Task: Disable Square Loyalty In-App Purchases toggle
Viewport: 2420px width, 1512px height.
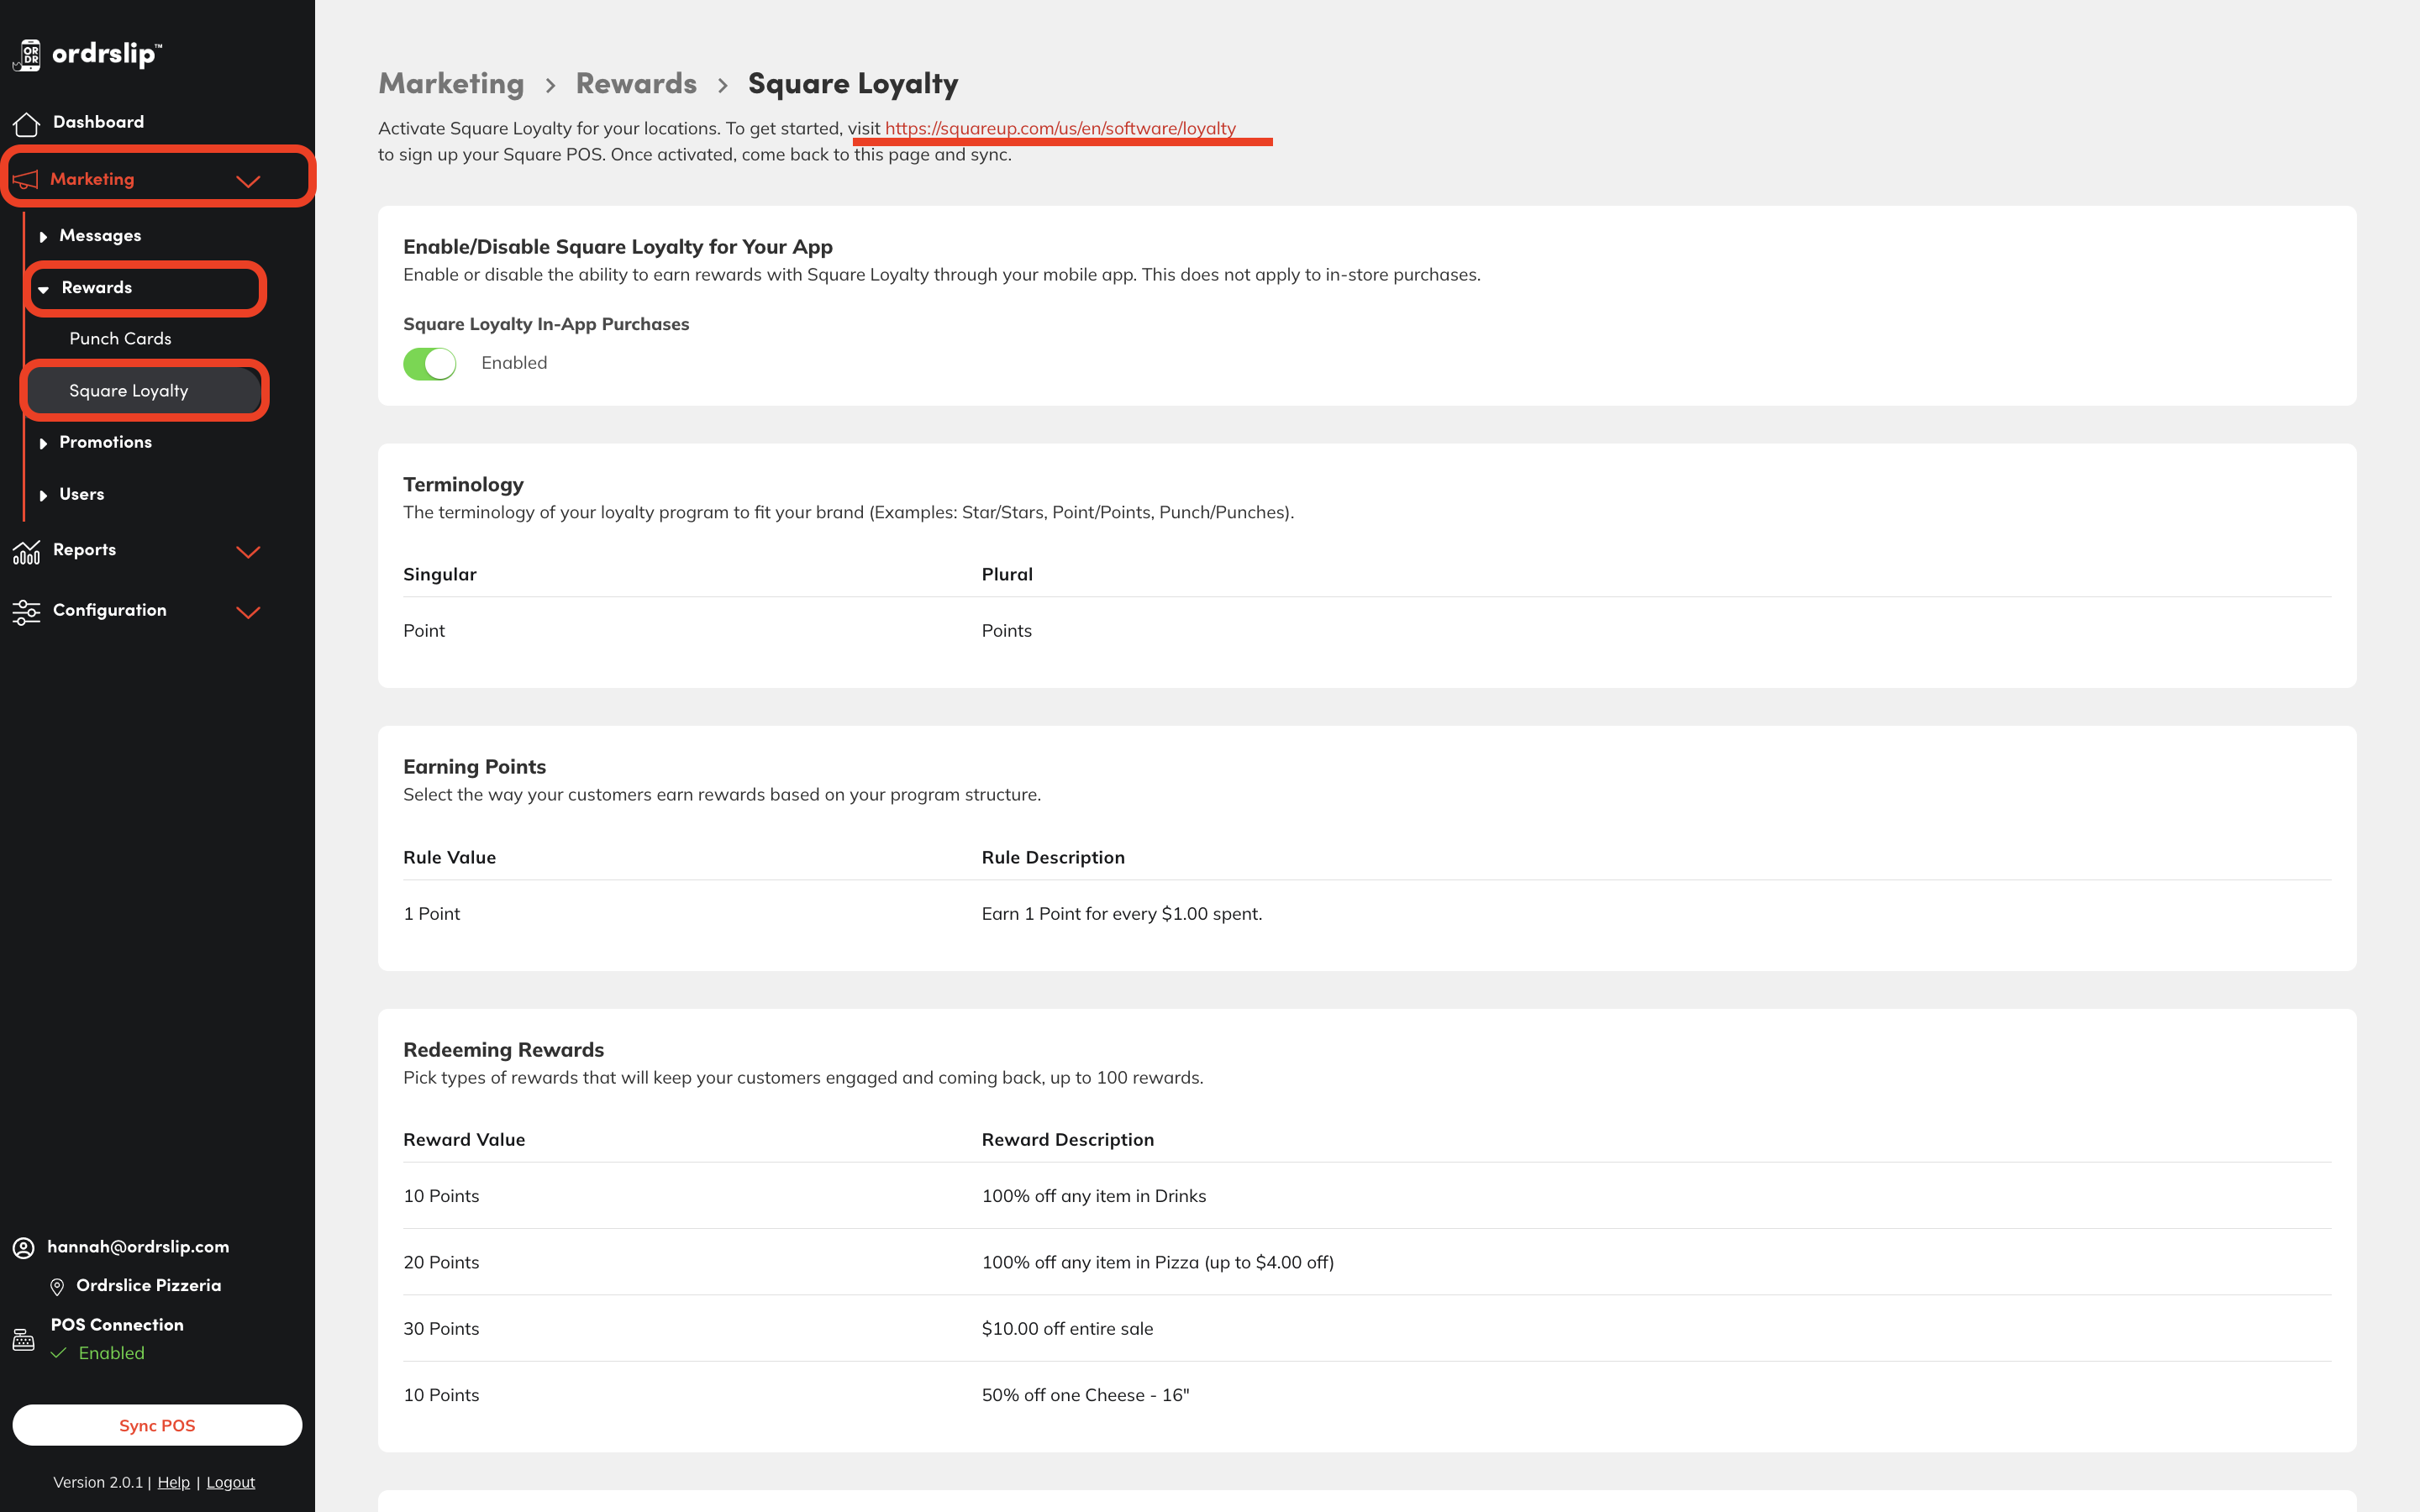Action: pyautogui.click(x=430, y=363)
